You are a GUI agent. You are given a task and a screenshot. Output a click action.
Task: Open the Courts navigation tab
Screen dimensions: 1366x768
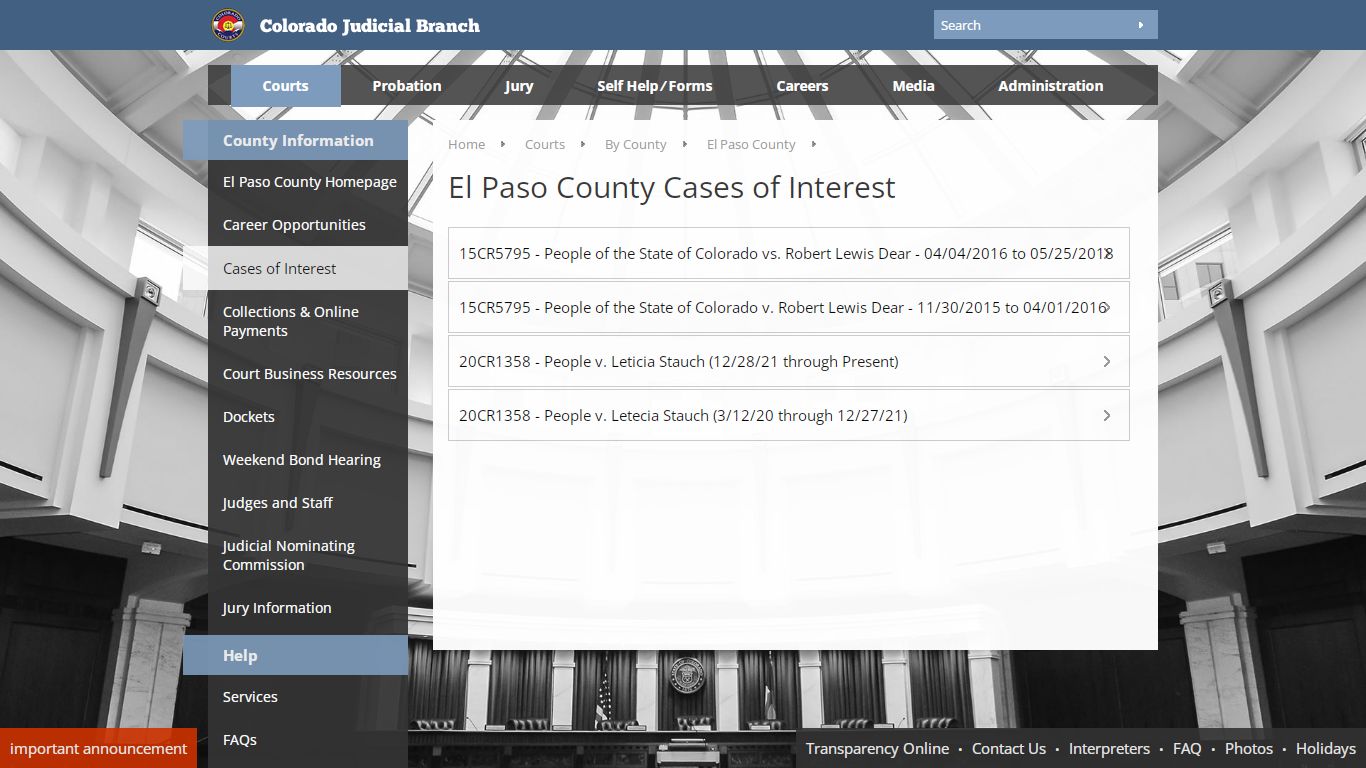pos(286,86)
